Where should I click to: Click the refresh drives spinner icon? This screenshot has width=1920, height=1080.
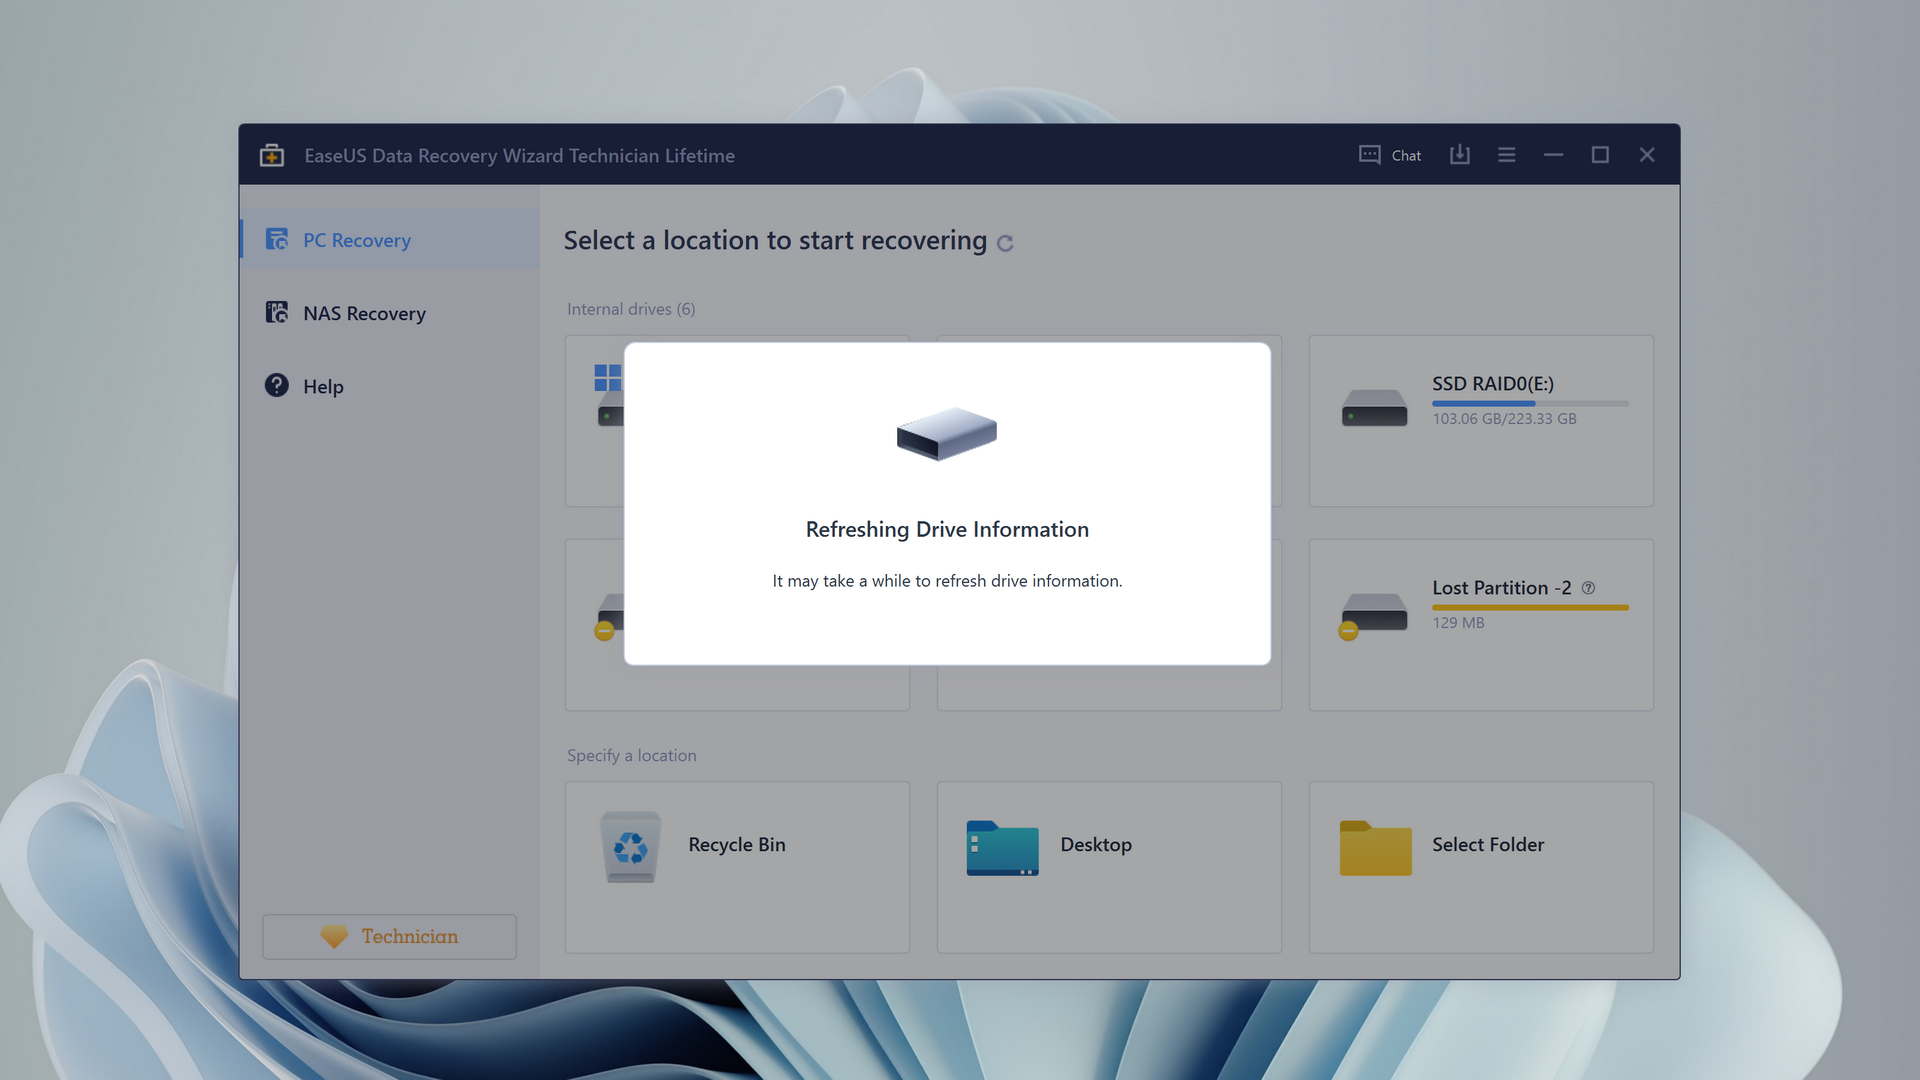pyautogui.click(x=1005, y=243)
